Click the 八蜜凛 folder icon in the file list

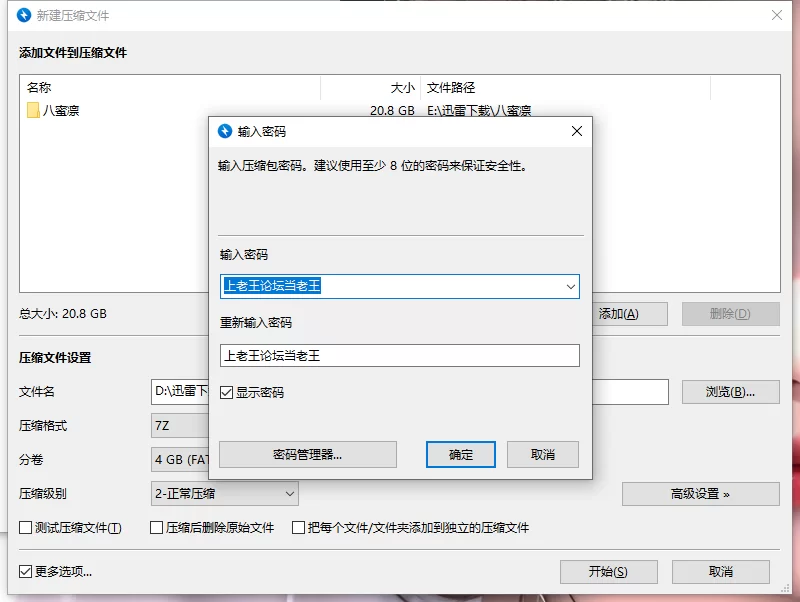[33, 110]
